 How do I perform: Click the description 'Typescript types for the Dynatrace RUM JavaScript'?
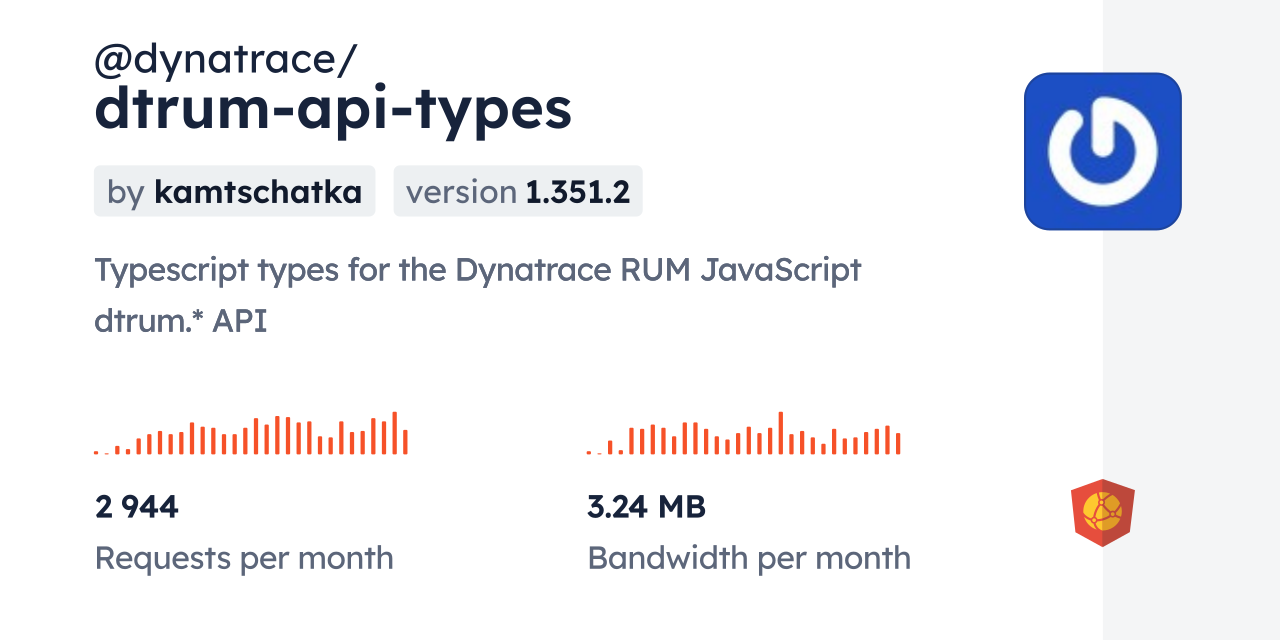coord(478,271)
